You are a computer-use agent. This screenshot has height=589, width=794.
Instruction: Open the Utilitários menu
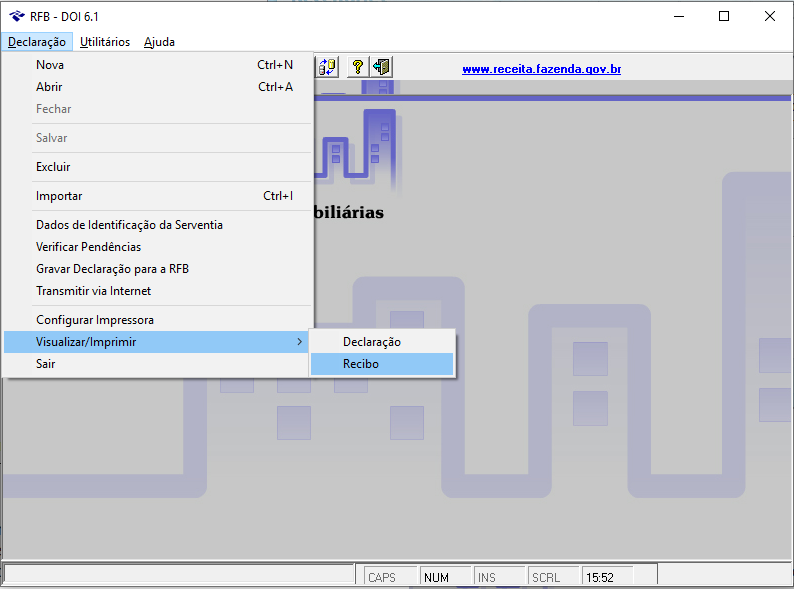[105, 42]
